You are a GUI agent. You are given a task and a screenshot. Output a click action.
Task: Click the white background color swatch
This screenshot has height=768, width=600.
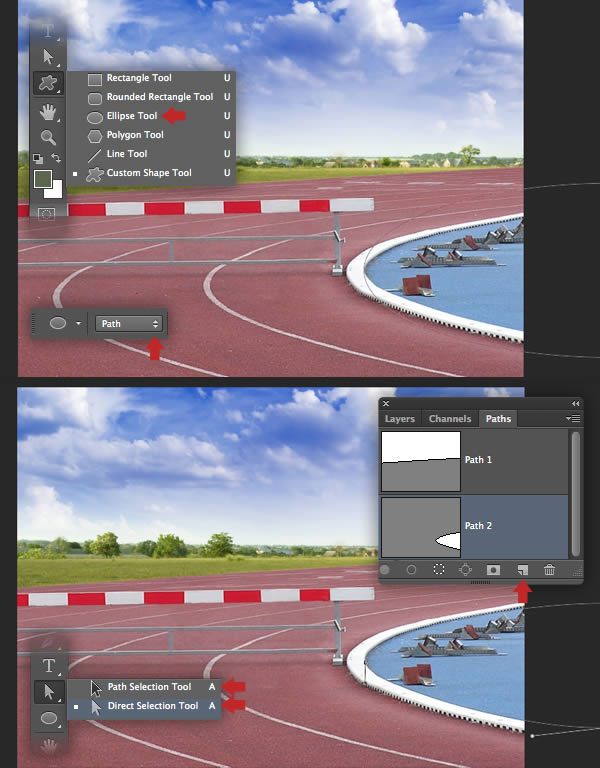55,190
